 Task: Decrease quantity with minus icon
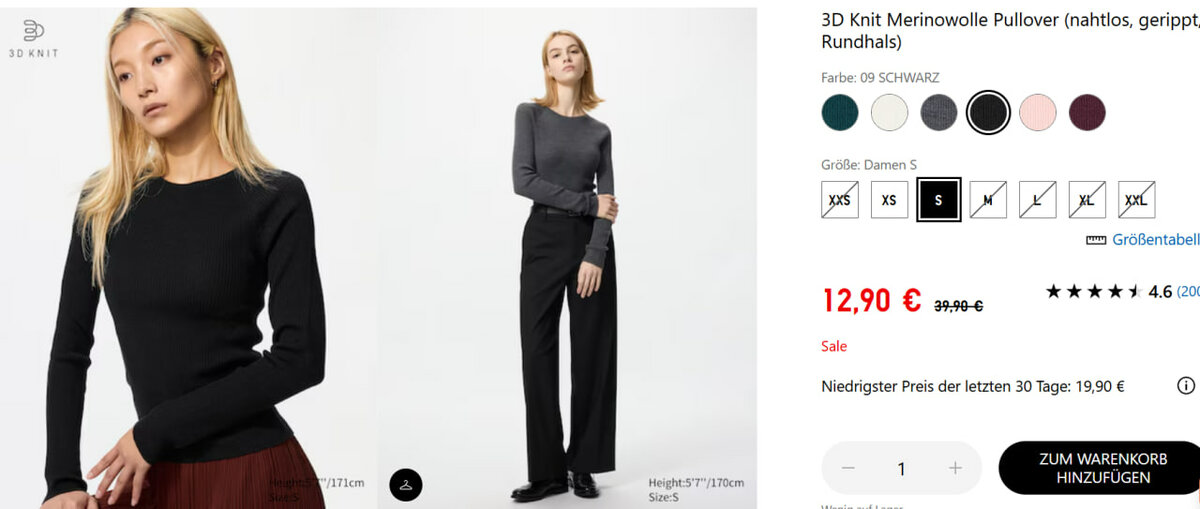click(x=848, y=468)
